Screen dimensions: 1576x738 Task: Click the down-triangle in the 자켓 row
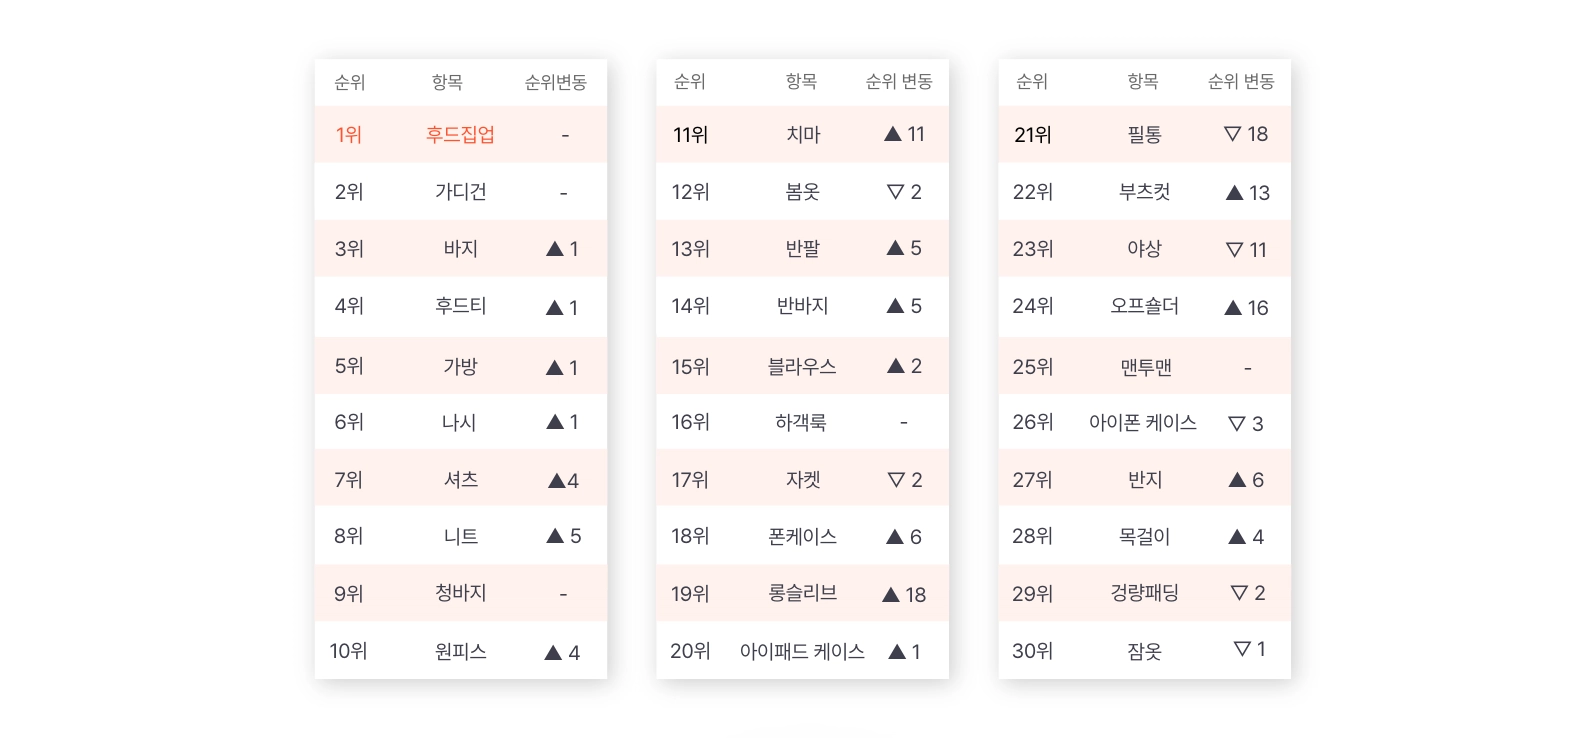896,480
